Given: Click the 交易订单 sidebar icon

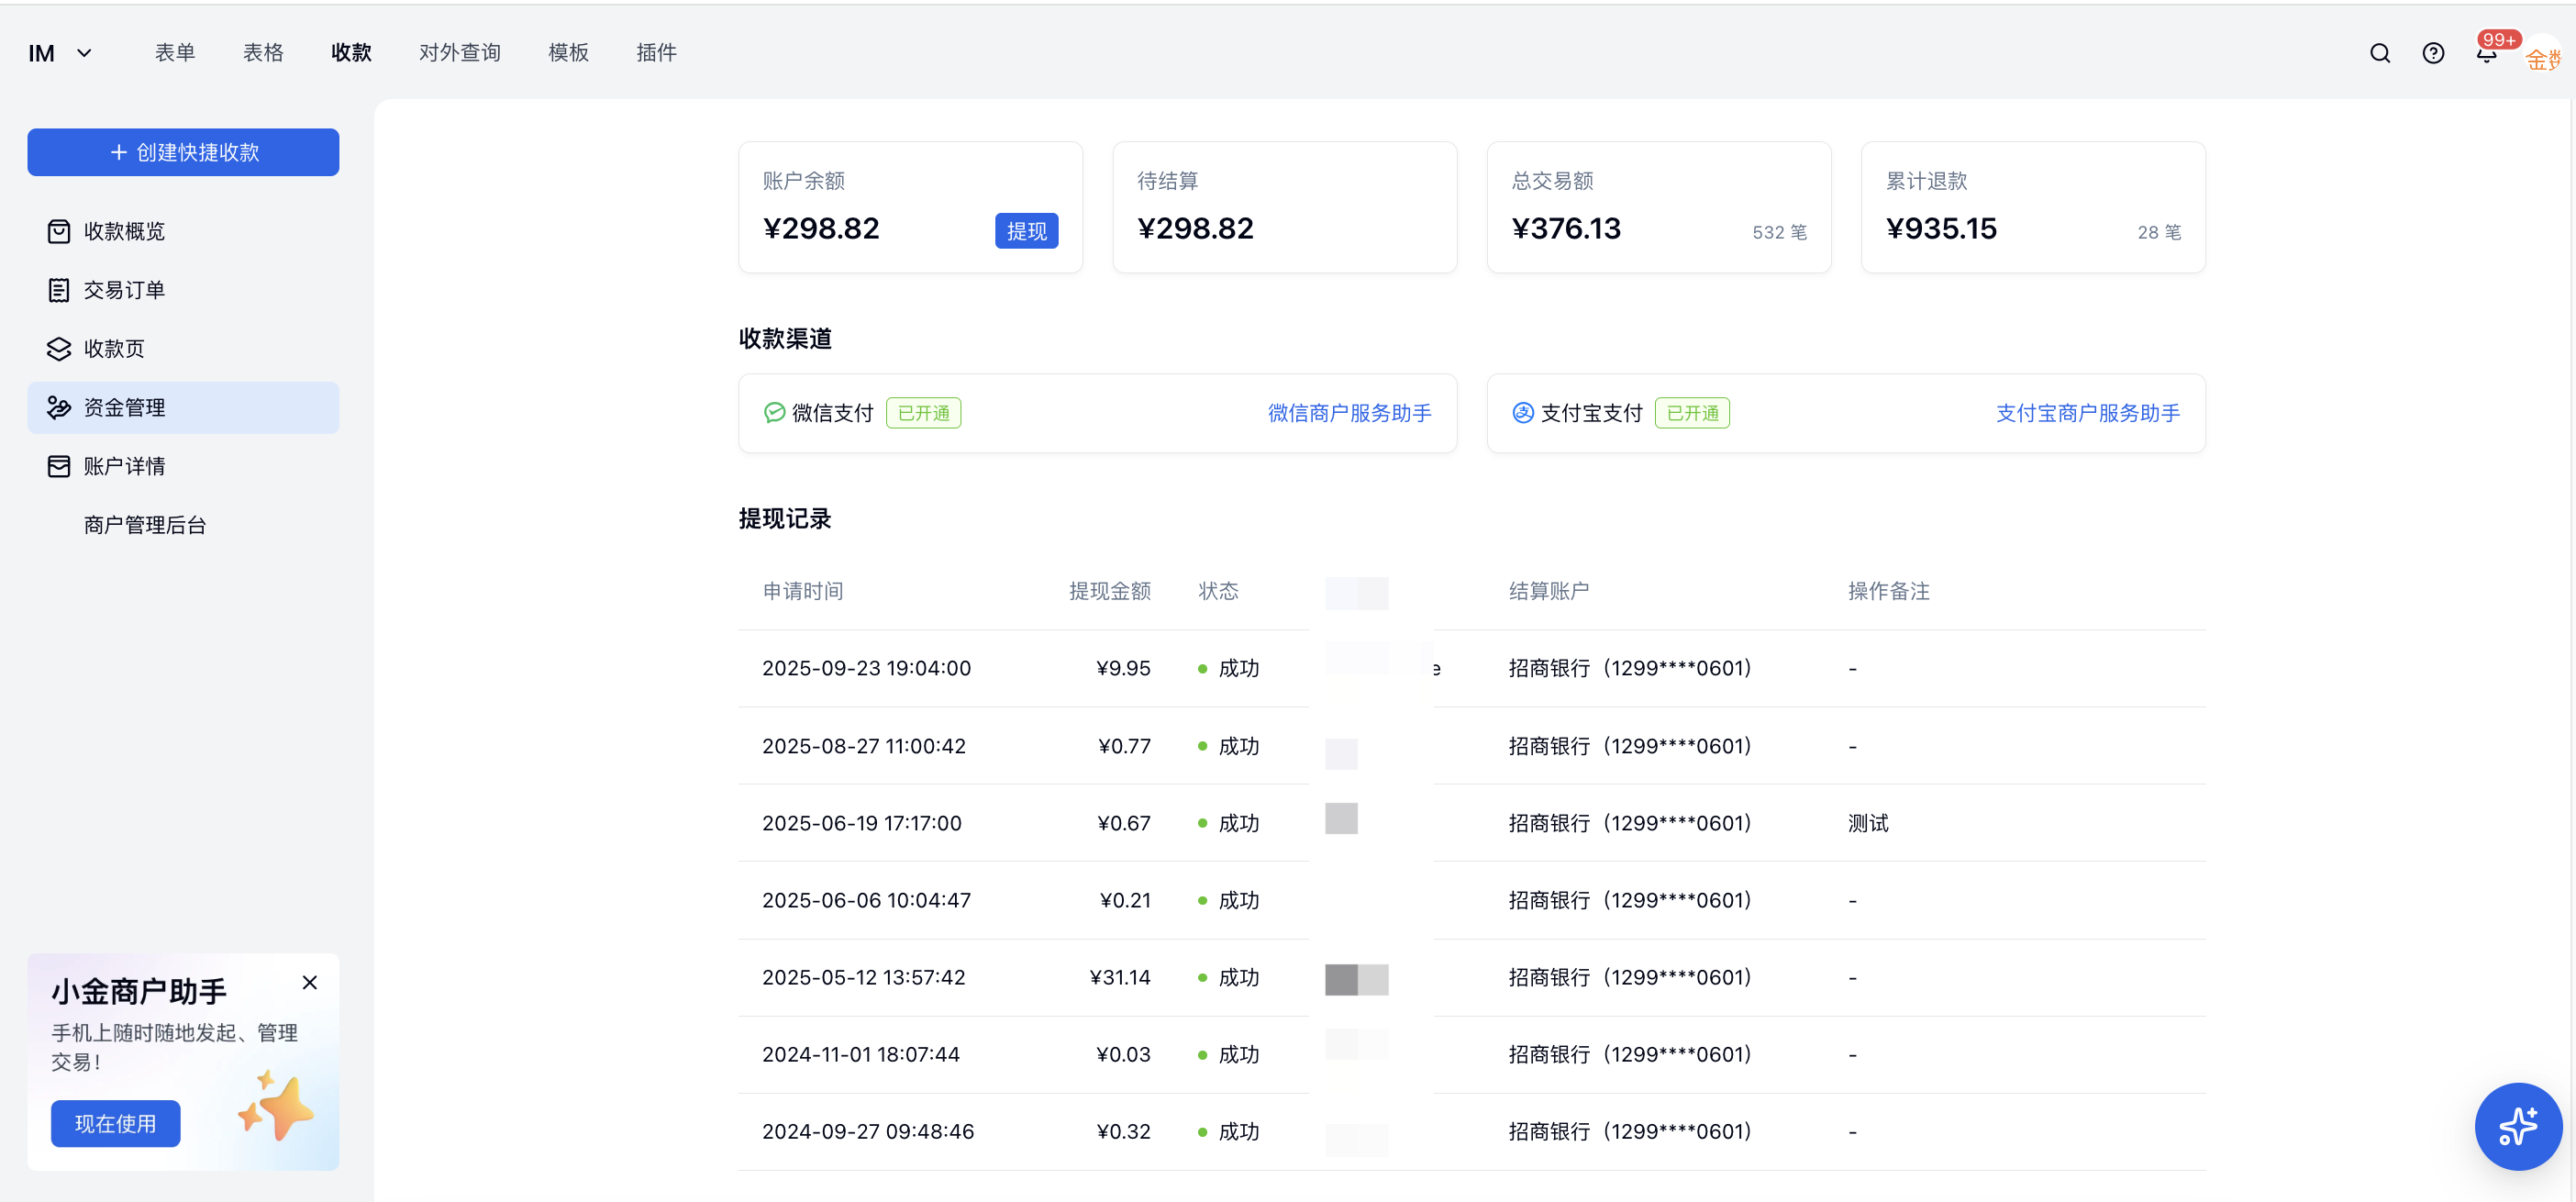Looking at the screenshot, I should point(59,290).
